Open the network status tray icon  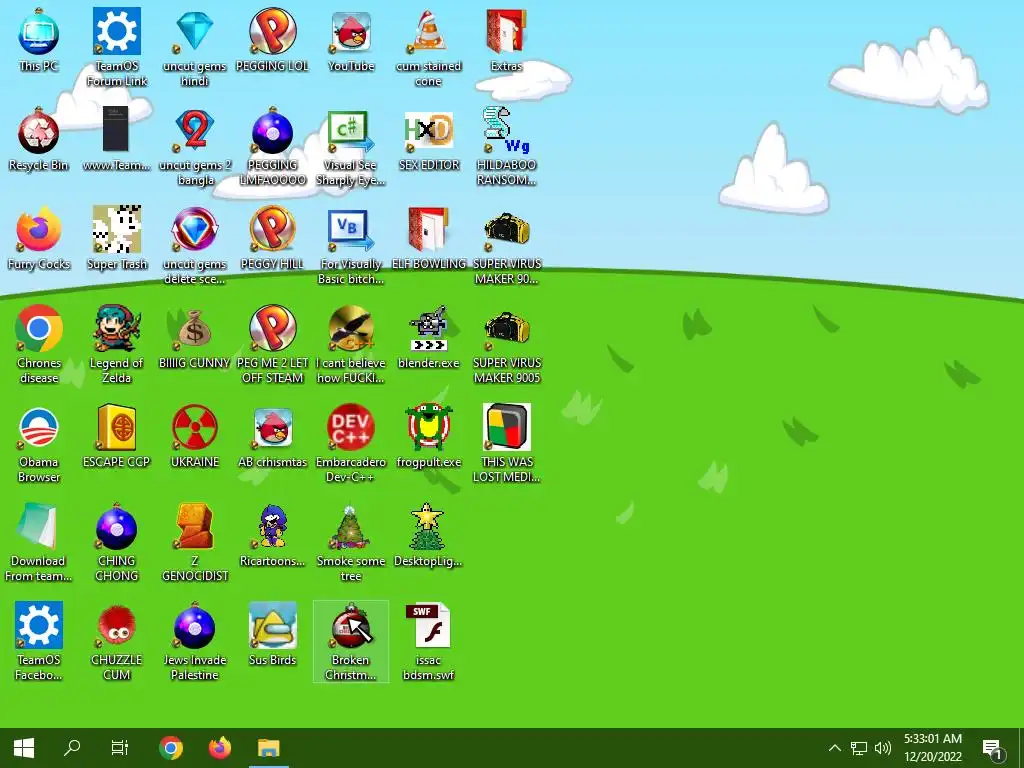[859, 748]
